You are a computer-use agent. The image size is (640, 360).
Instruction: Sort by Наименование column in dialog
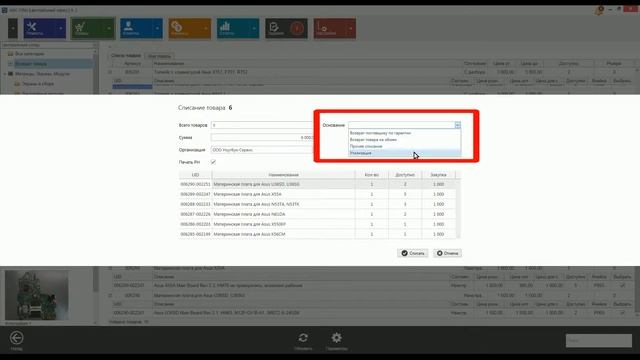tap(283, 175)
